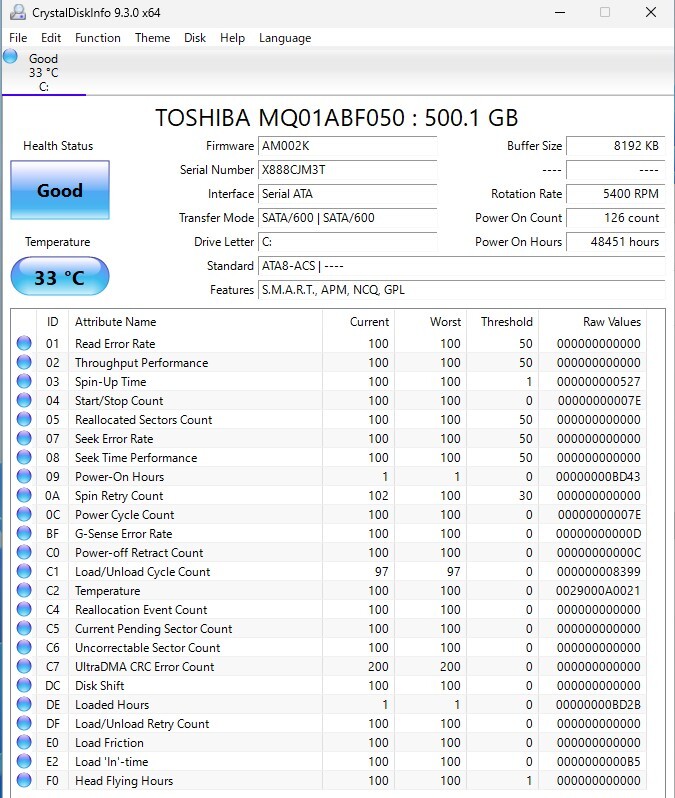This screenshot has height=798, width=675.
Task: Click the Attribute Name column header
Action: 195,322
